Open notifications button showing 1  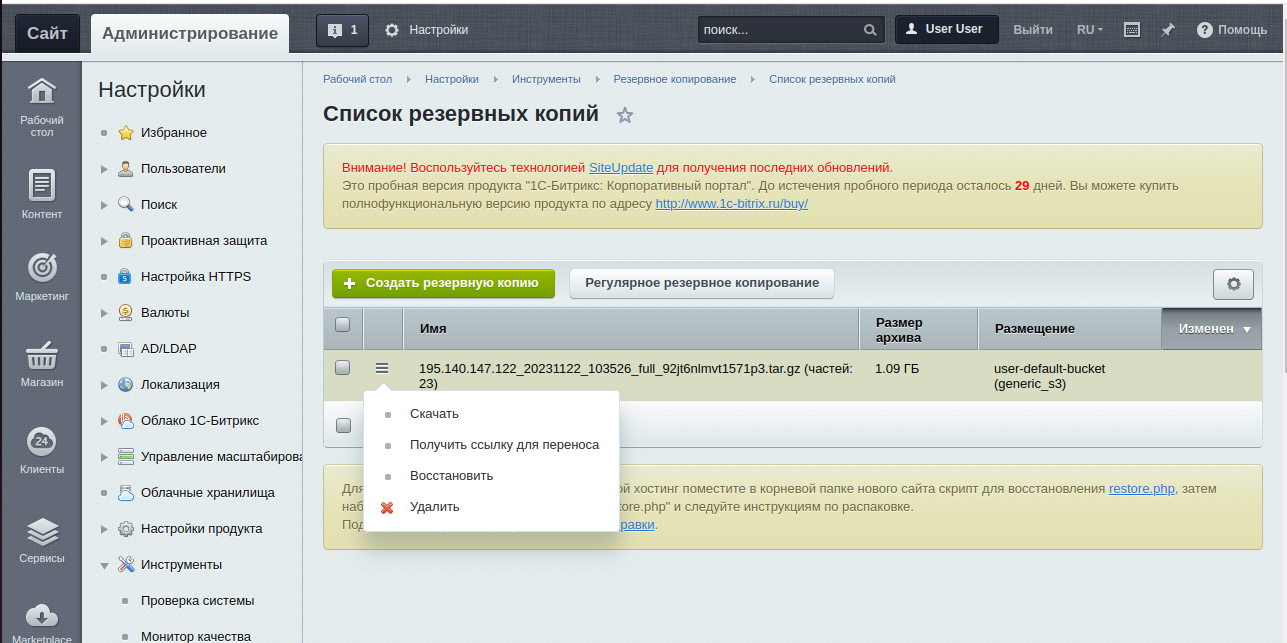342,30
